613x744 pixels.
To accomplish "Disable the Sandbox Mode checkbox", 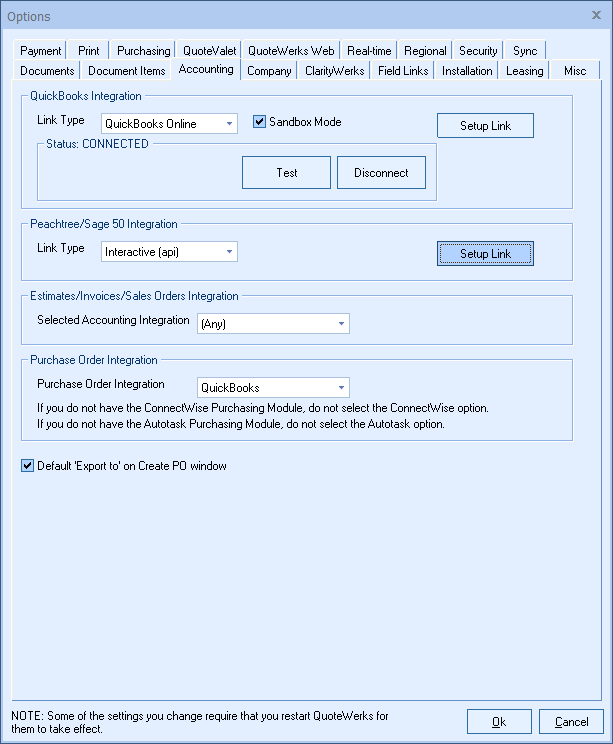I will (x=259, y=122).
